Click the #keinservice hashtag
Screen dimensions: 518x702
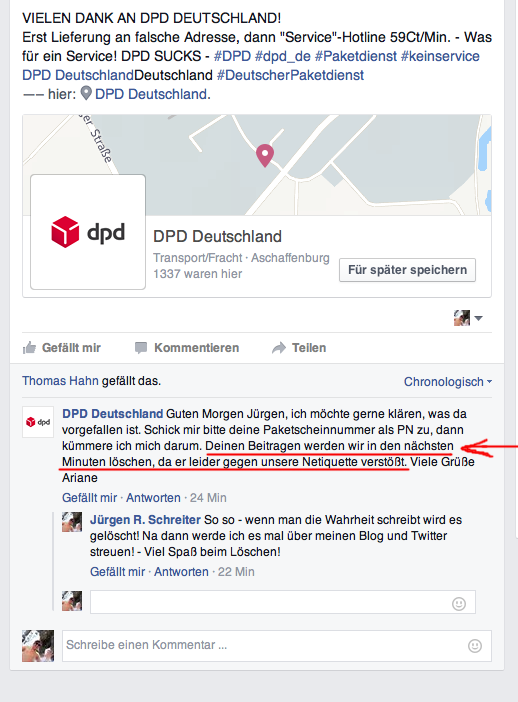coord(440,56)
